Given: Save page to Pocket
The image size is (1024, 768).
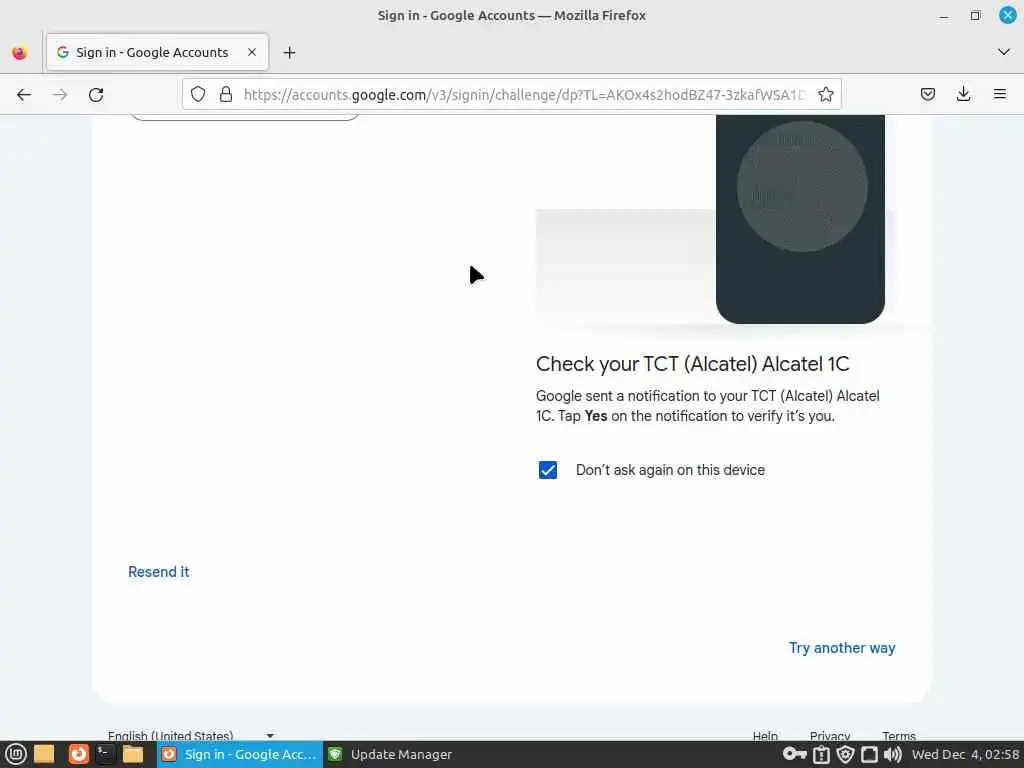Looking at the screenshot, I should tap(927, 95).
